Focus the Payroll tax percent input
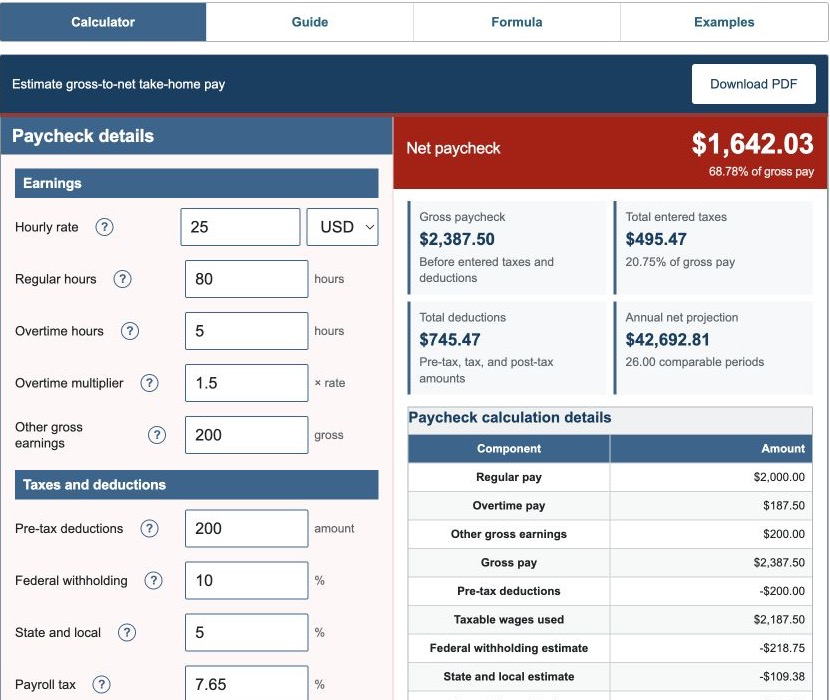 (x=247, y=683)
